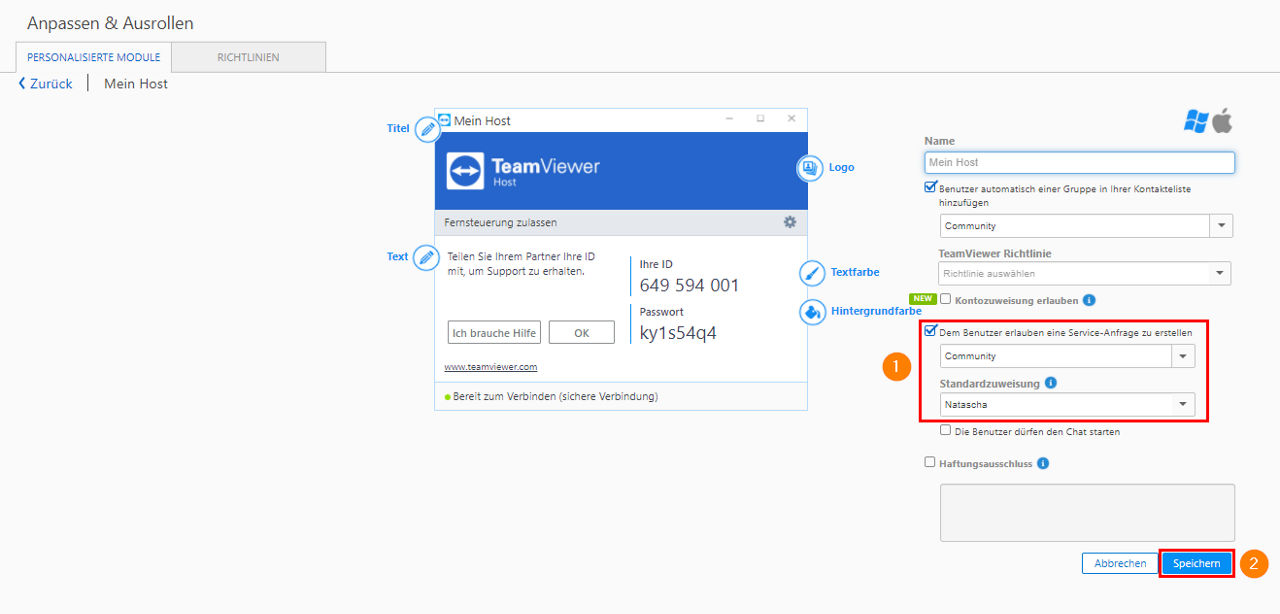
Task: Open the Community group dropdown under Name
Action: (1086, 226)
